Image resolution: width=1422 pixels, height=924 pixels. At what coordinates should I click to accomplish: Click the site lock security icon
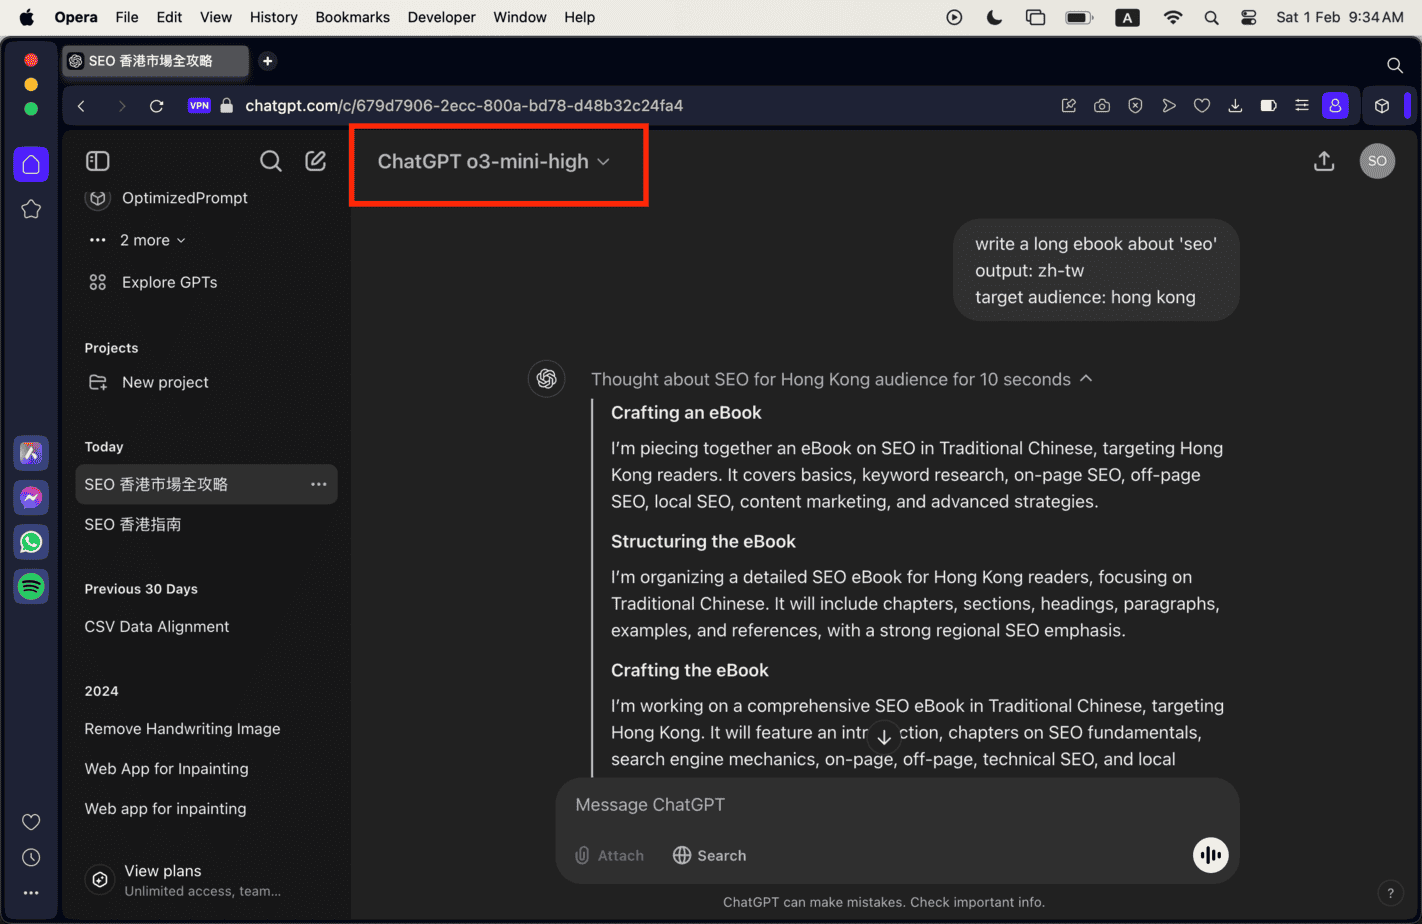pyautogui.click(x=227, y=106)
